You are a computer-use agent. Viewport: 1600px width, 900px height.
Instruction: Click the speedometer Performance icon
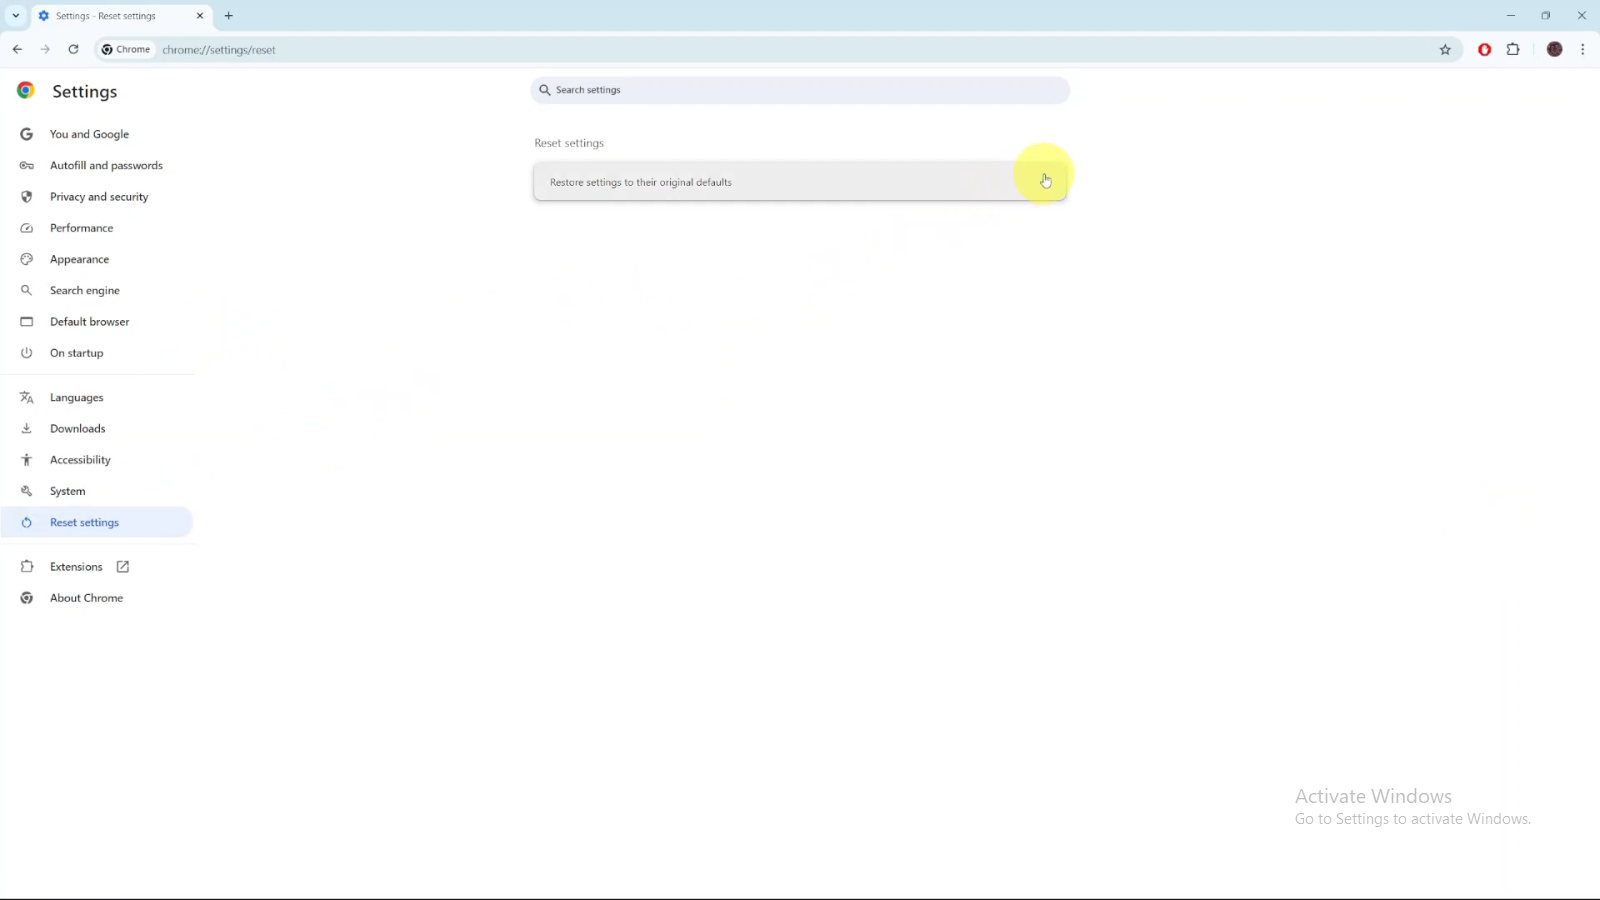click(x=27, y=228)
